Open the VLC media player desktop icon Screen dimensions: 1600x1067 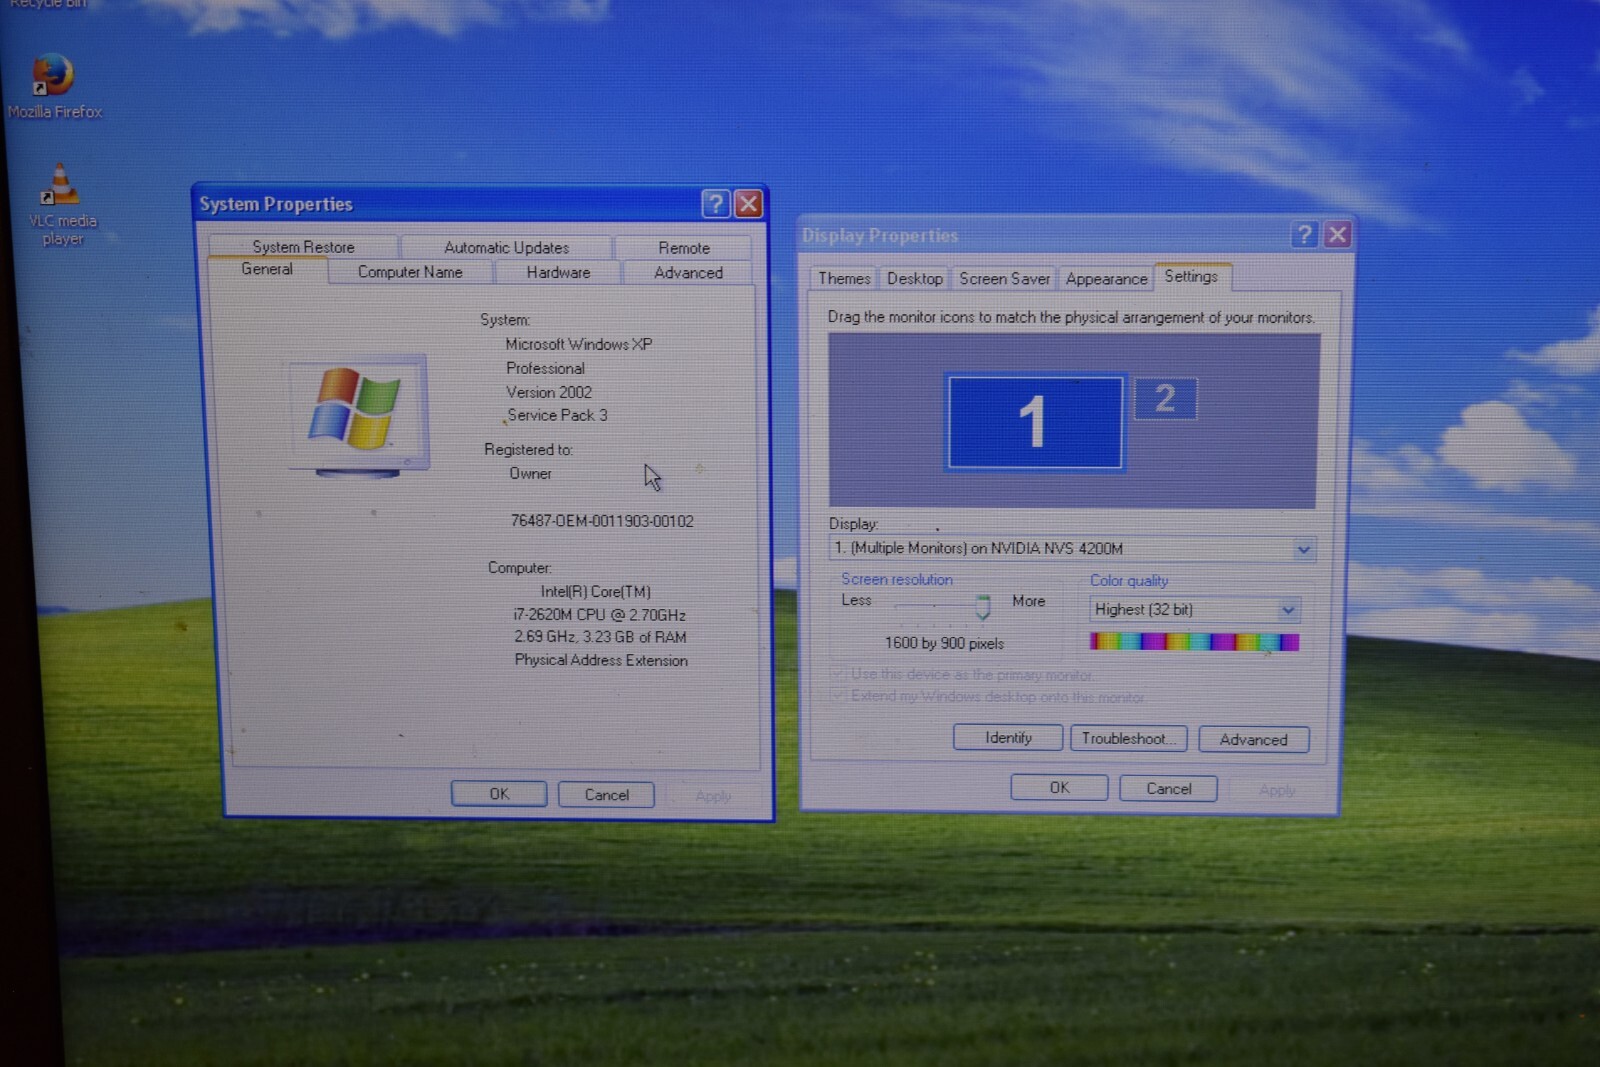61,204
